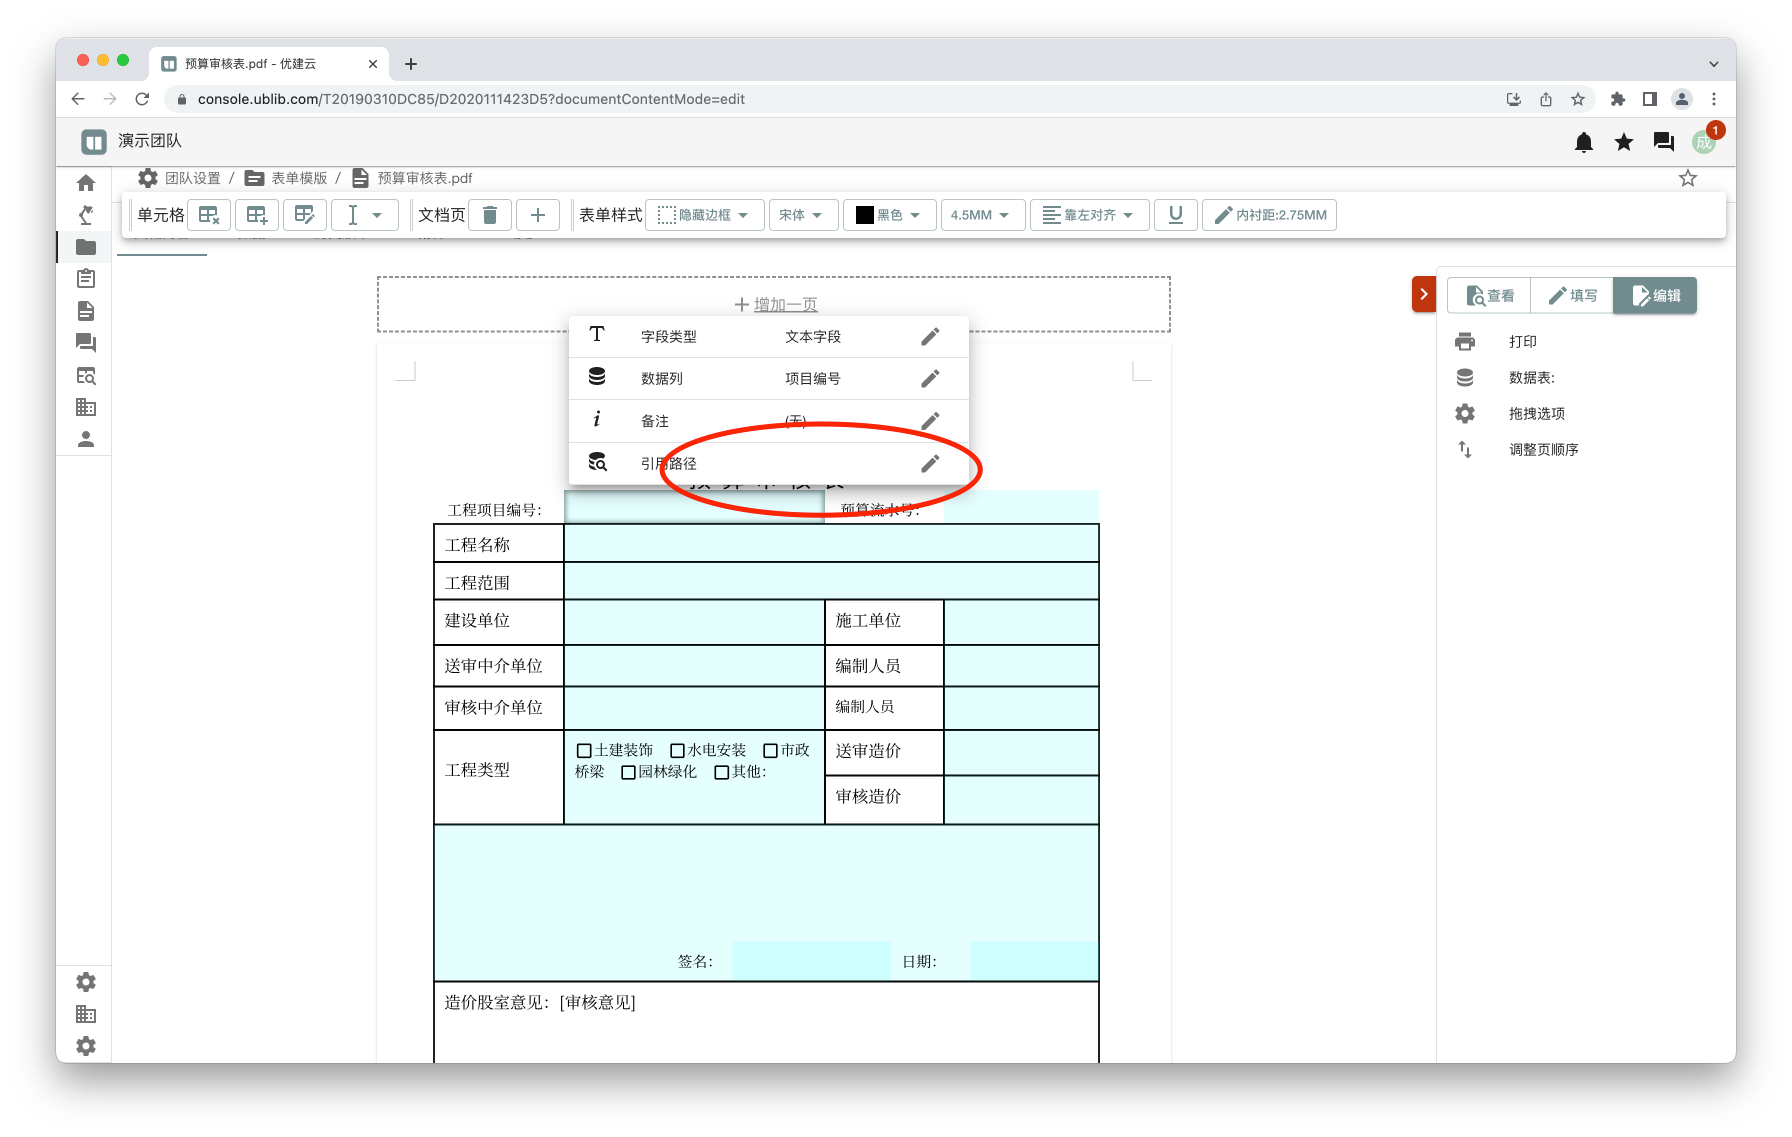Expand the 4.5MM size dropdown
Screen dimensions: 1792x1137
click(981, 215)
